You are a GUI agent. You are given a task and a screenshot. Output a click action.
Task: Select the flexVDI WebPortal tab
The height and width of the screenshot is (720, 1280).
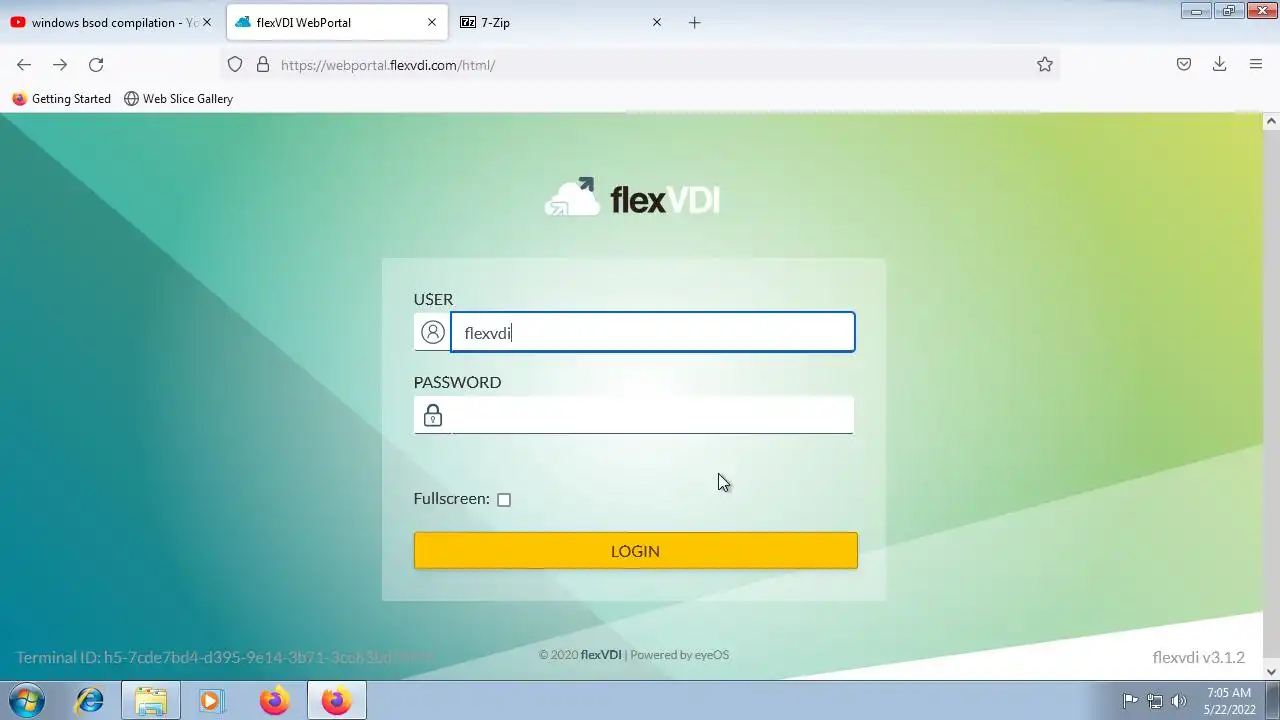click(337, 22)
